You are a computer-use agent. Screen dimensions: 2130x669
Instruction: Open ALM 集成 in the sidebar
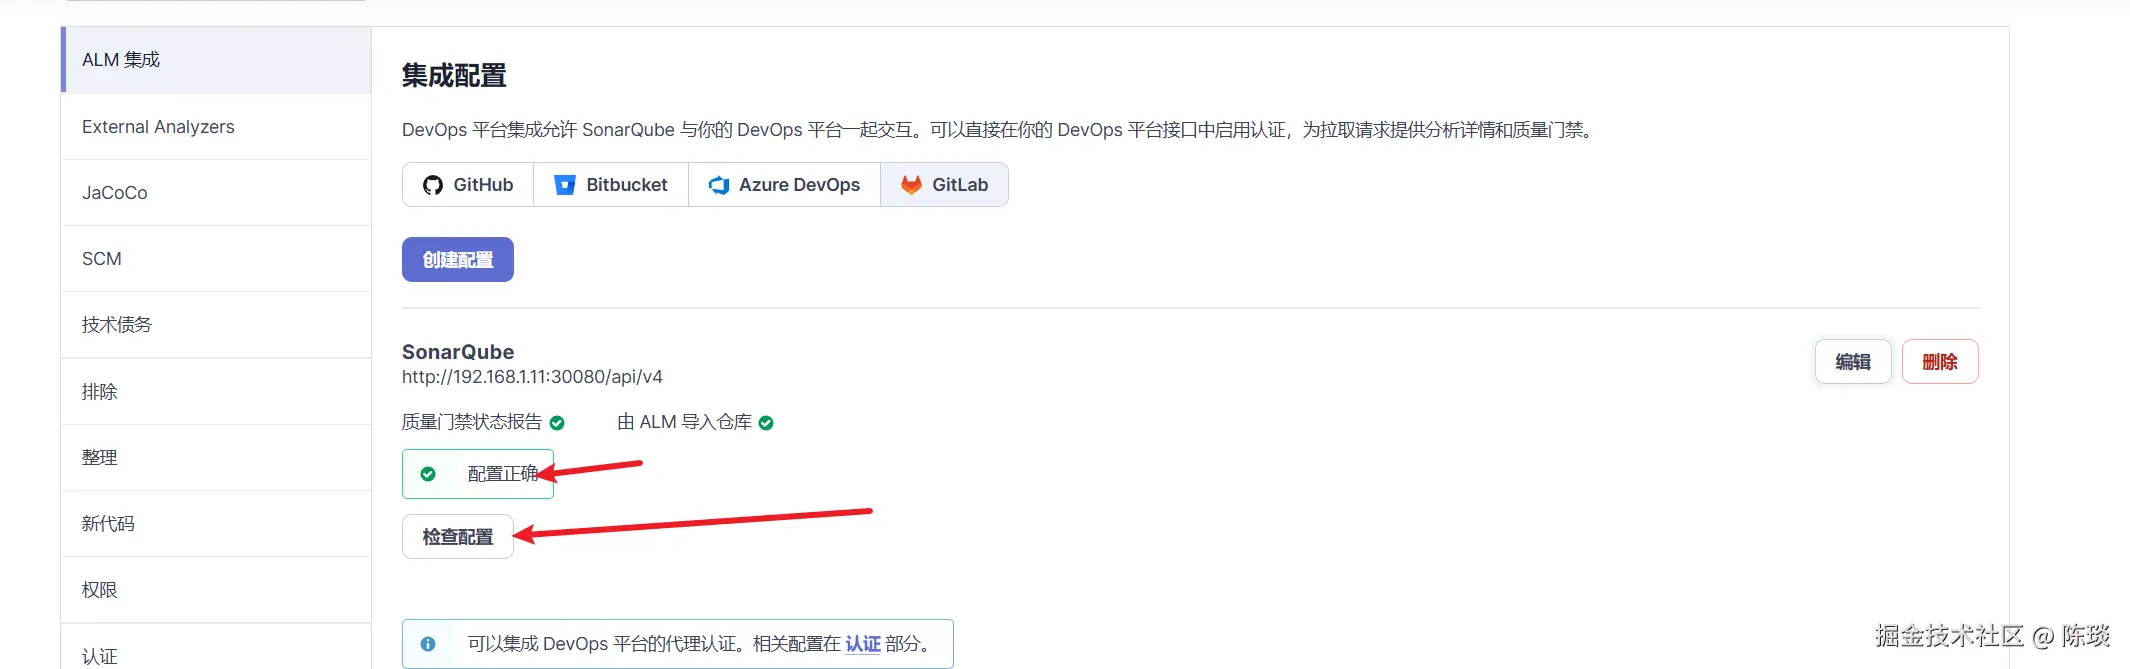[216, 60]
